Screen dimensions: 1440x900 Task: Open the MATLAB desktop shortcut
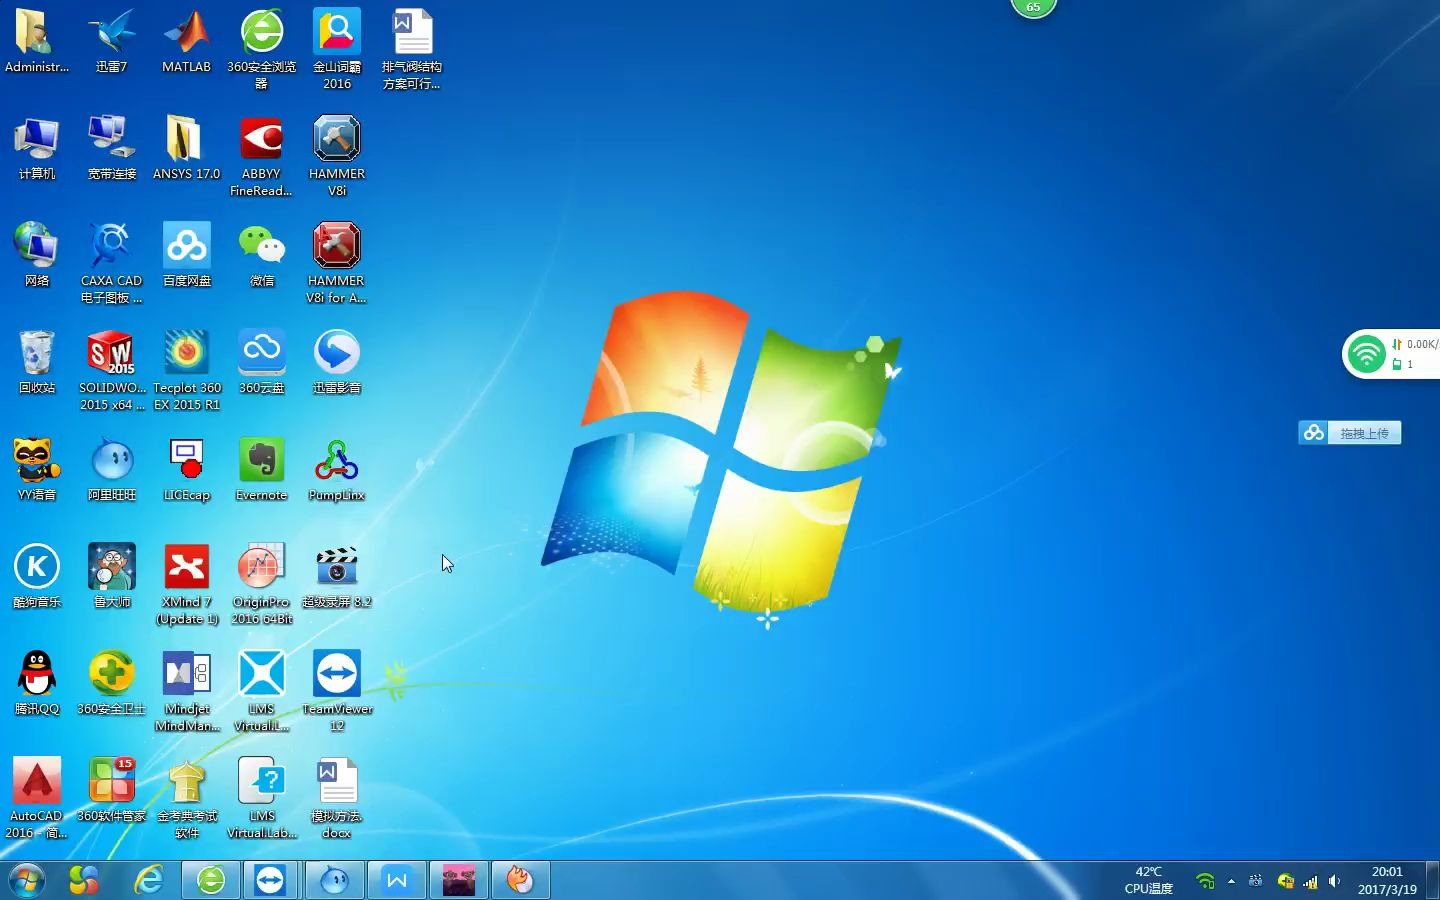[x=186, y=42]
